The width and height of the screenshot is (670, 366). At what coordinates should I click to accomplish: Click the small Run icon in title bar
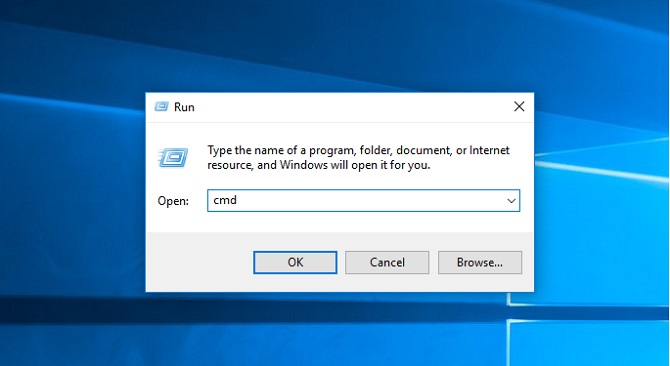tap(162, 107)
